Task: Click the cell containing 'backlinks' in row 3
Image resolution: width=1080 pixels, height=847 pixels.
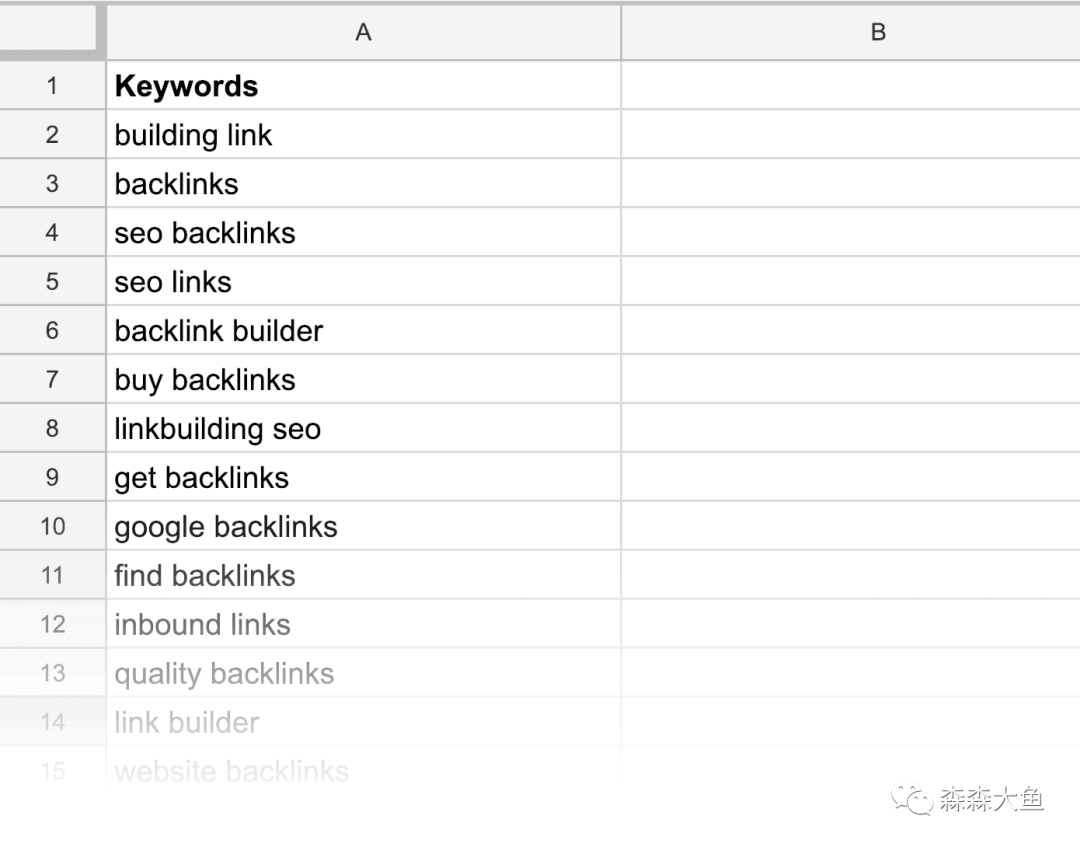Action: click(x=363, y=184)
